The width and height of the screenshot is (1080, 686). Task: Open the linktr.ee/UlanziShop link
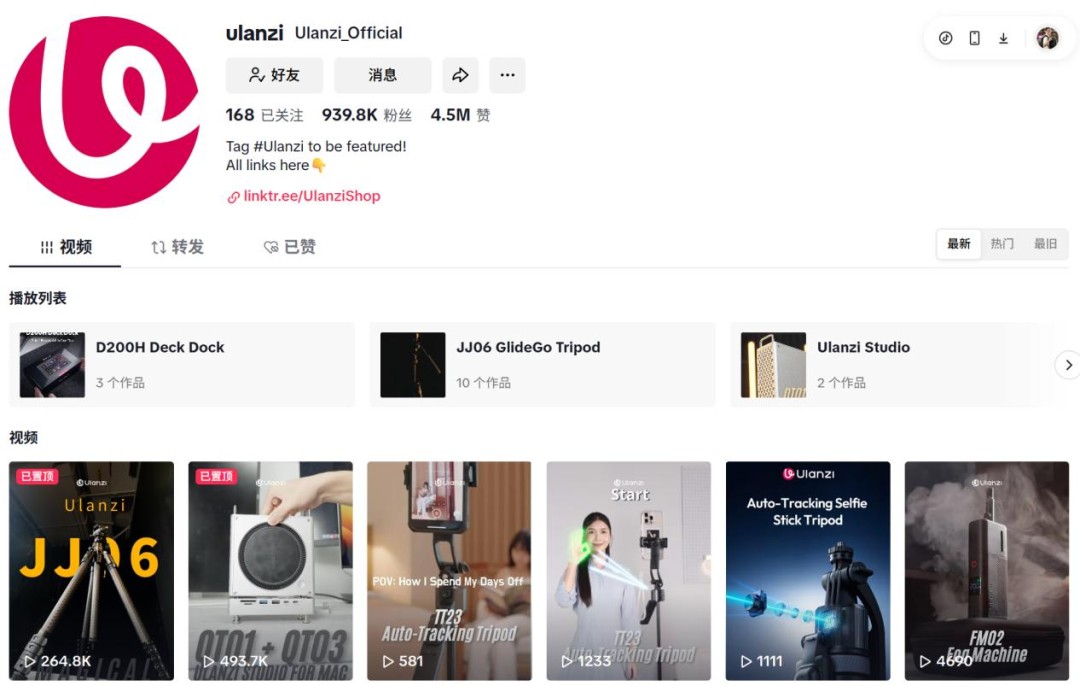coord(312,196)
